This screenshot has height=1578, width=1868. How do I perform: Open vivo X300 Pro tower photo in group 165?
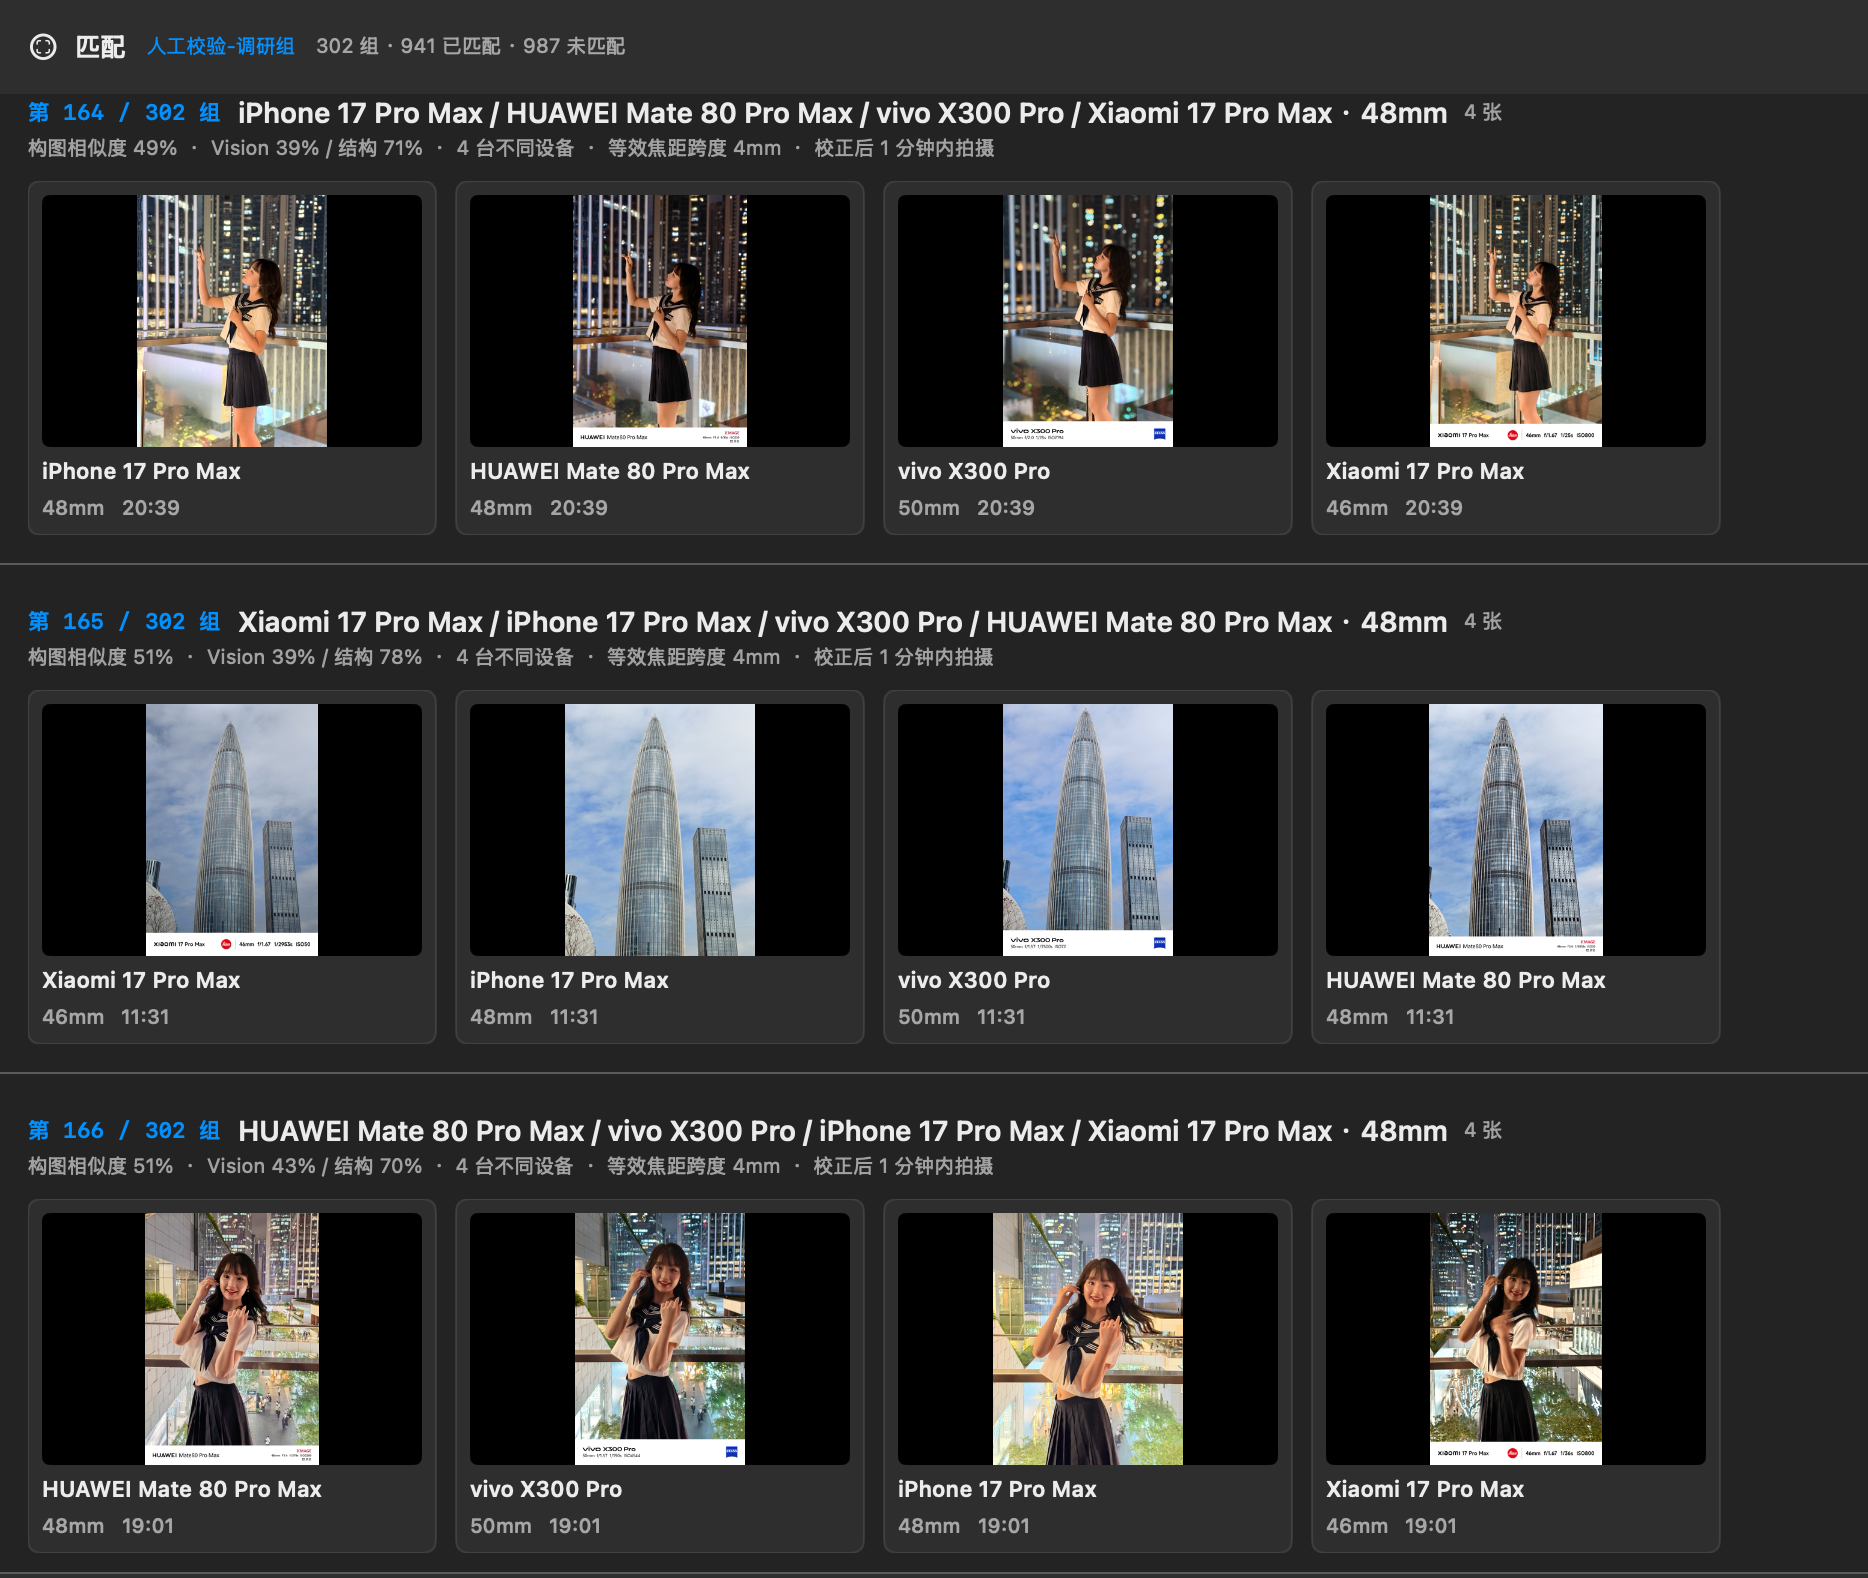tap(1088, 830)
